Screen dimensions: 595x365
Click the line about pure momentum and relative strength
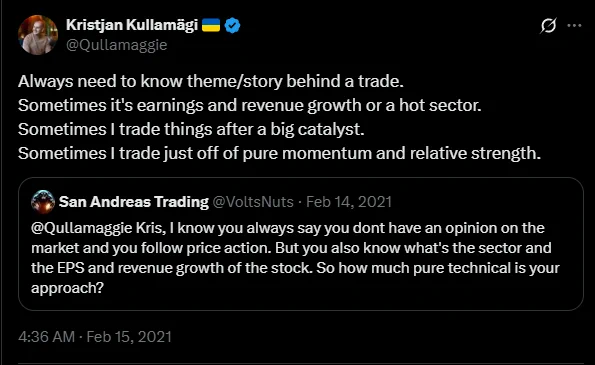tap(279, 153)
